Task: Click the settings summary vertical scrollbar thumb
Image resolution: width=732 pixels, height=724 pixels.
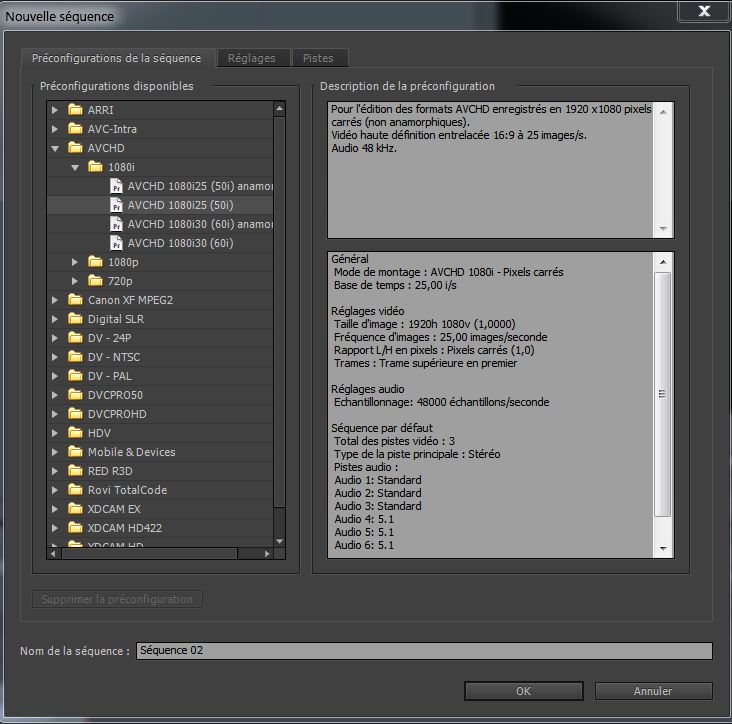Action: coord(662,394)
